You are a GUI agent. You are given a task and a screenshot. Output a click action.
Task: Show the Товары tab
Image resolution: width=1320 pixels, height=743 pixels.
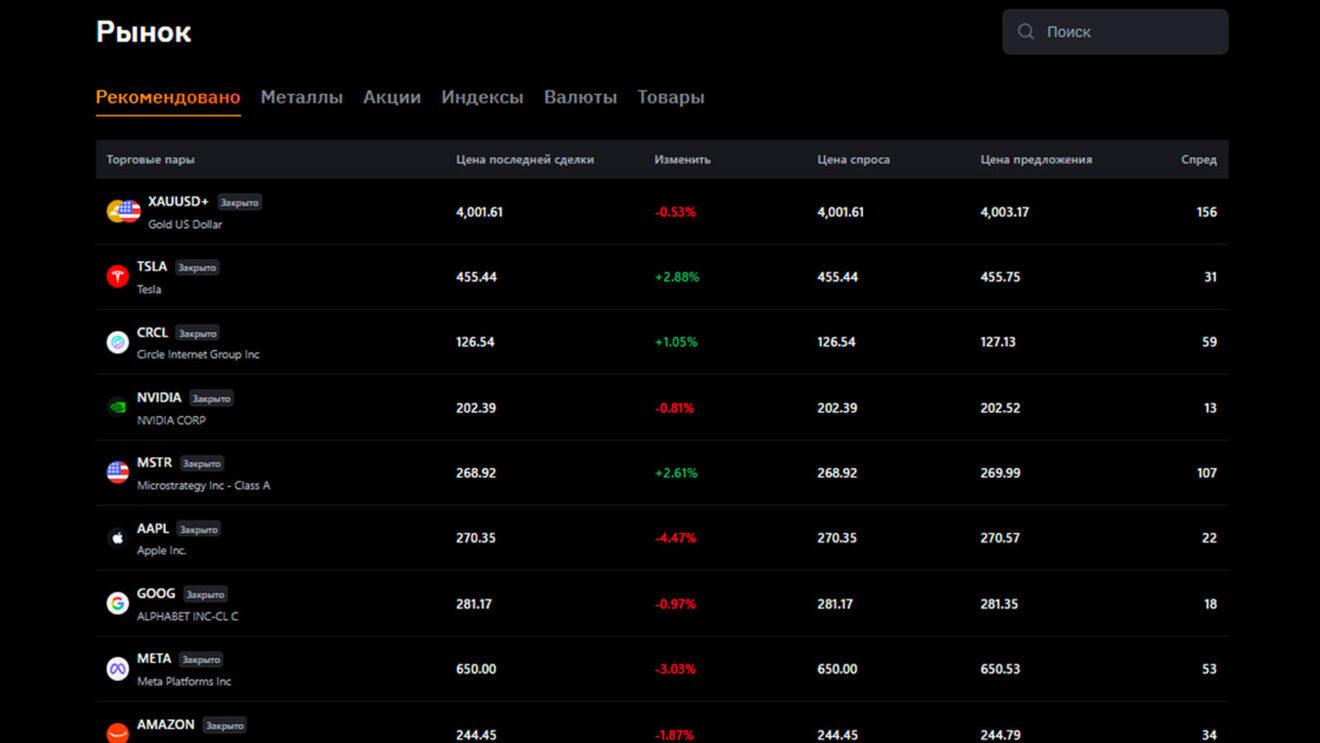[x=670, y=97]
